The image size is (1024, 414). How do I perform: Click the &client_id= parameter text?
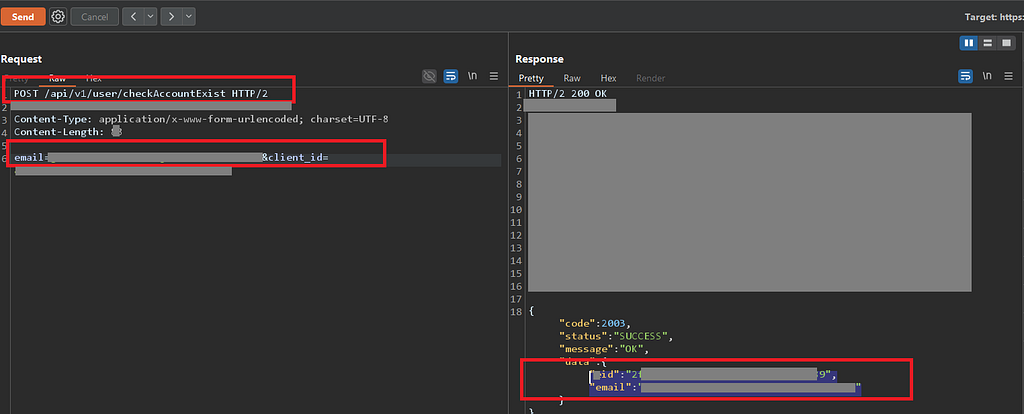(x=295, y=157)
